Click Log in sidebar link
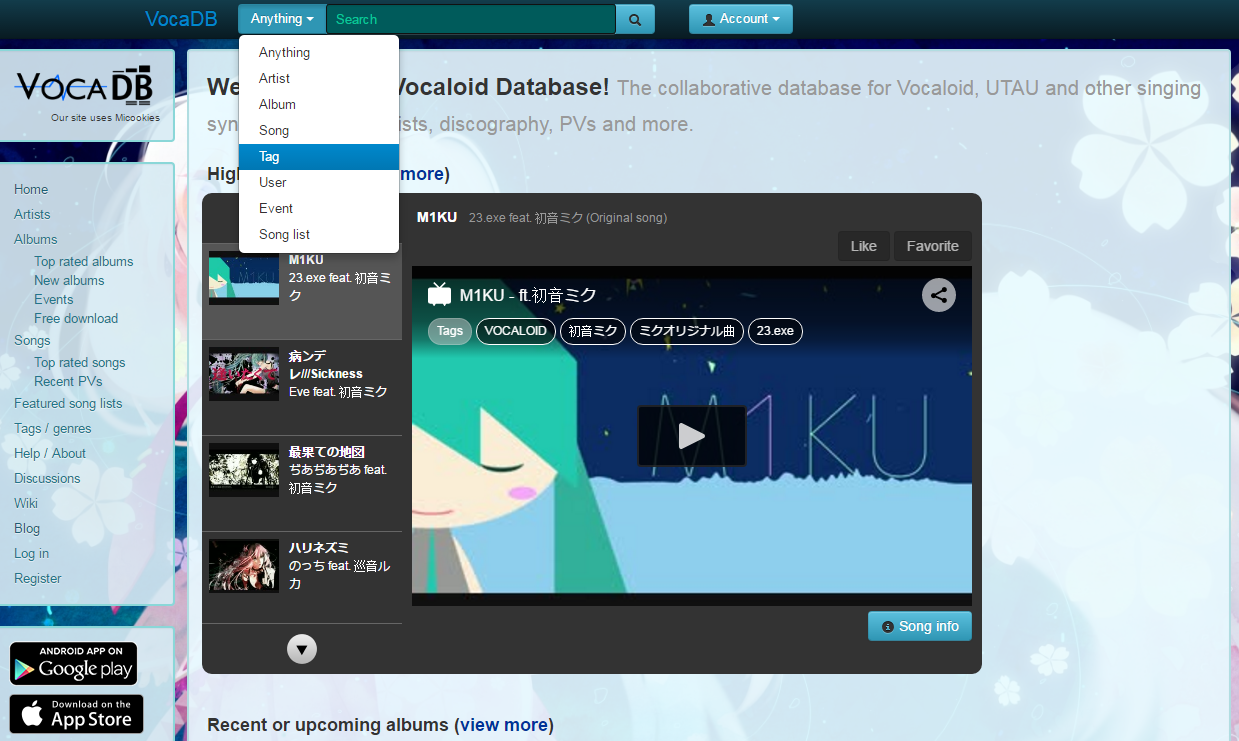 coord(31,554)
